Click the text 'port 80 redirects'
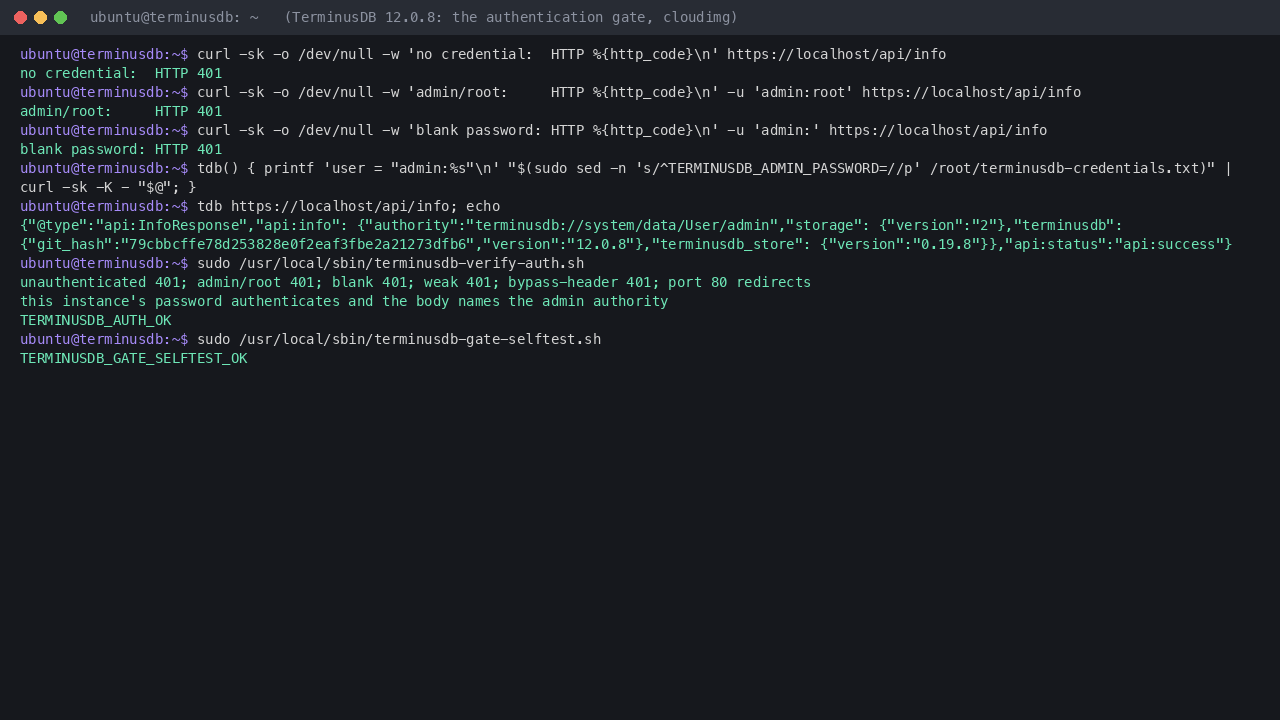Image resolution: width=1280 pixels, height=720 pixels. pyautogui.click(x=739, y=282)
